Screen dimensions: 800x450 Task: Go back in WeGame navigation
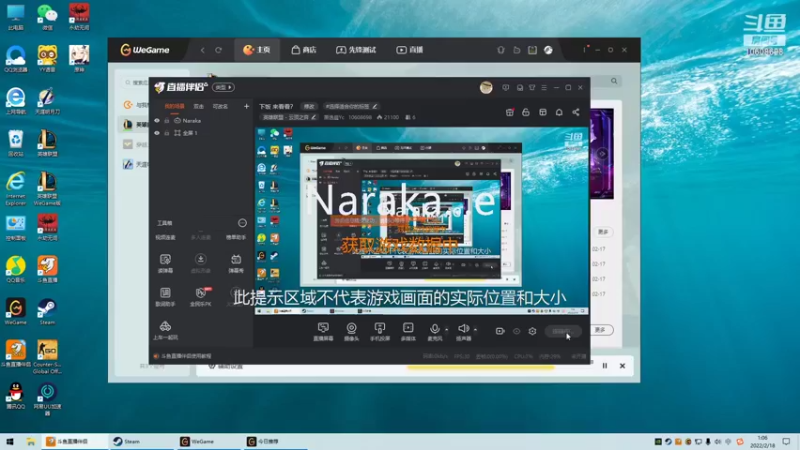(x=203, y=50)
